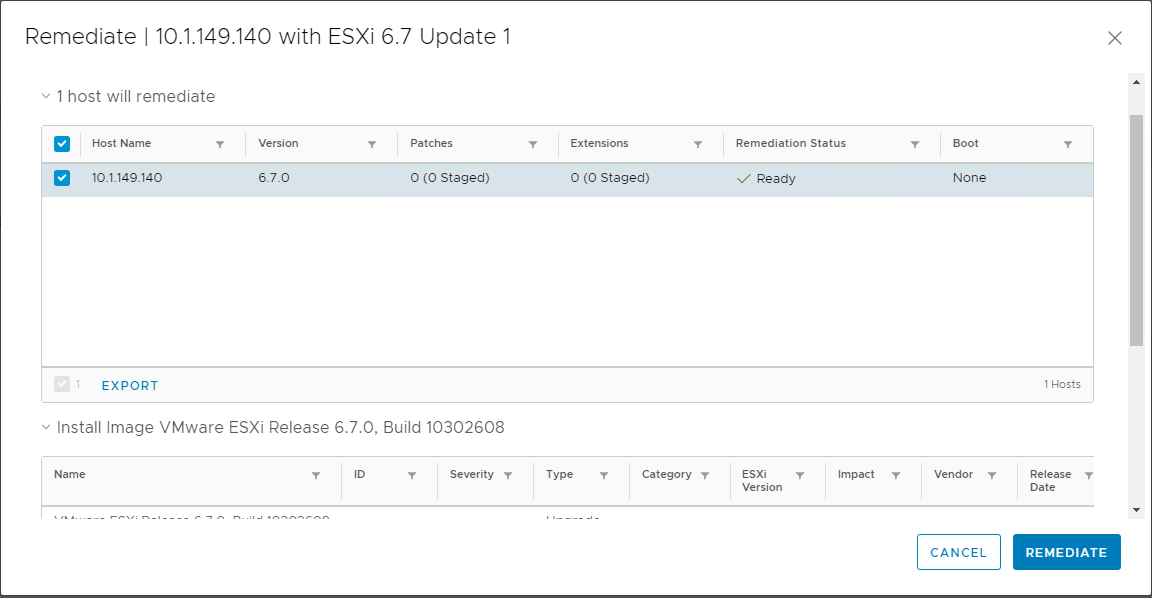Click the Extensions '0 (0 Staged)' cell
This screenshot has height=598, width=1152.
(x=610, y=178)
